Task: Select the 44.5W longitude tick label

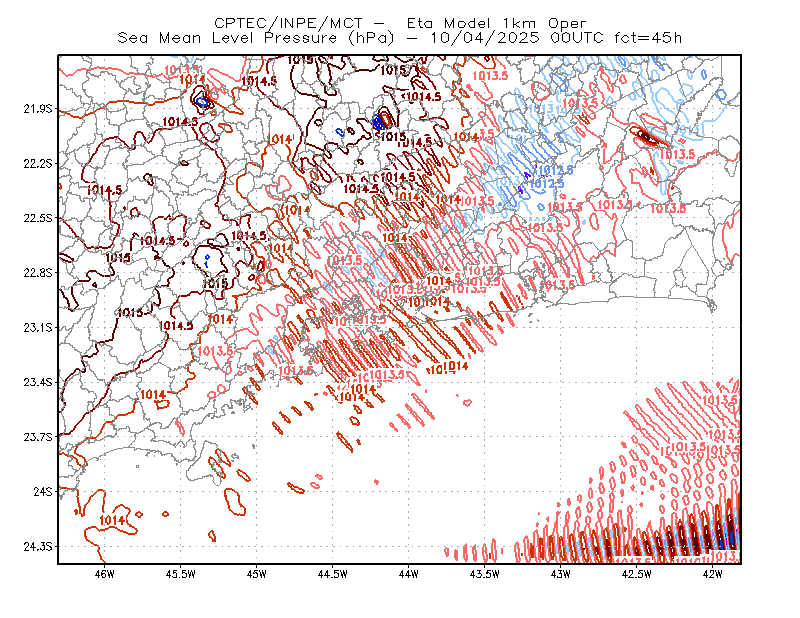Action: coord(333,574)
